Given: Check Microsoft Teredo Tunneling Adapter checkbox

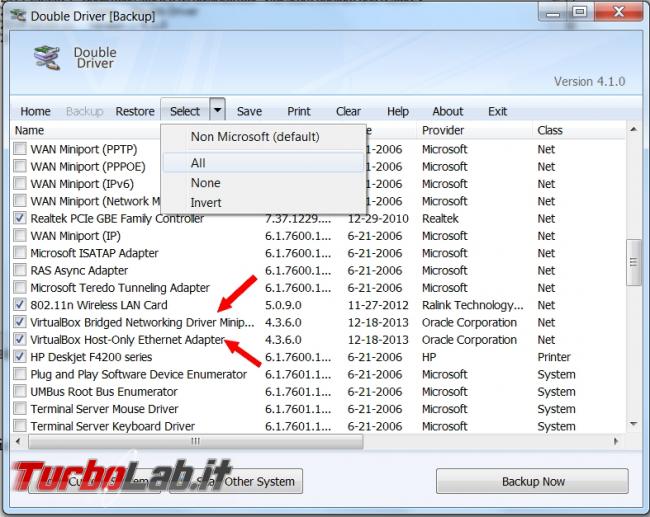Looking at the screenshot, I should (20, 287).
